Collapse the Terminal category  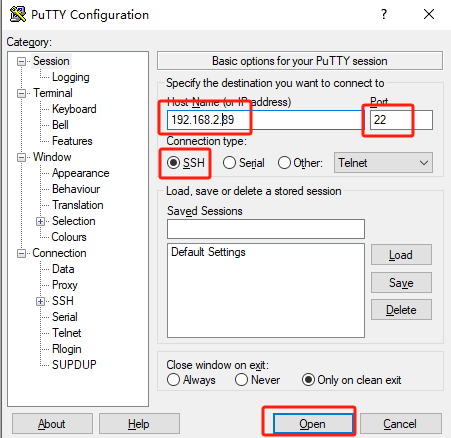coord(21,93)
